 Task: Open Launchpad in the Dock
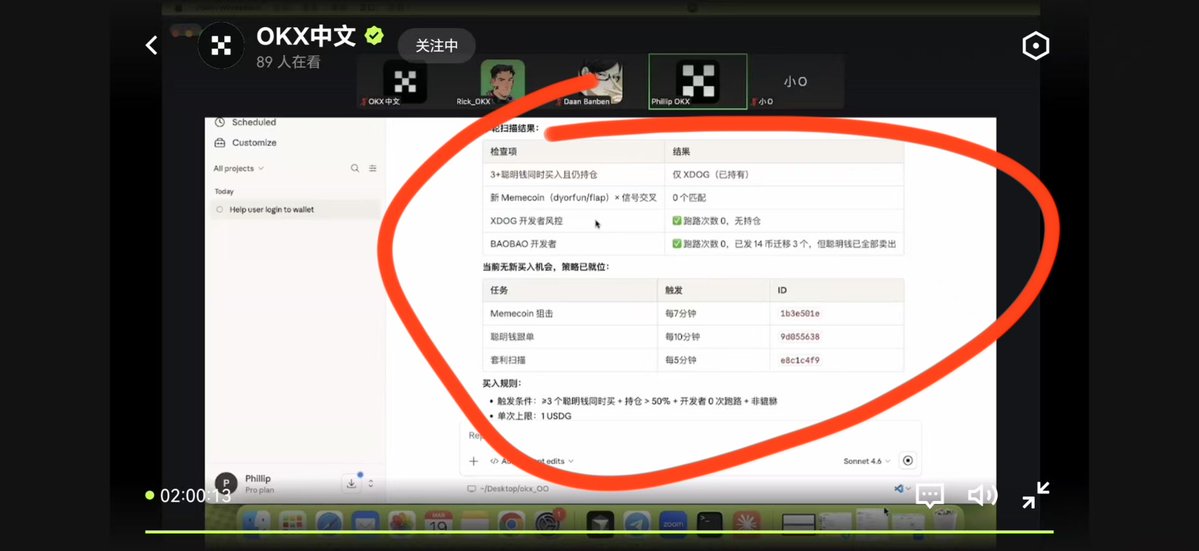tap(292, 523)
